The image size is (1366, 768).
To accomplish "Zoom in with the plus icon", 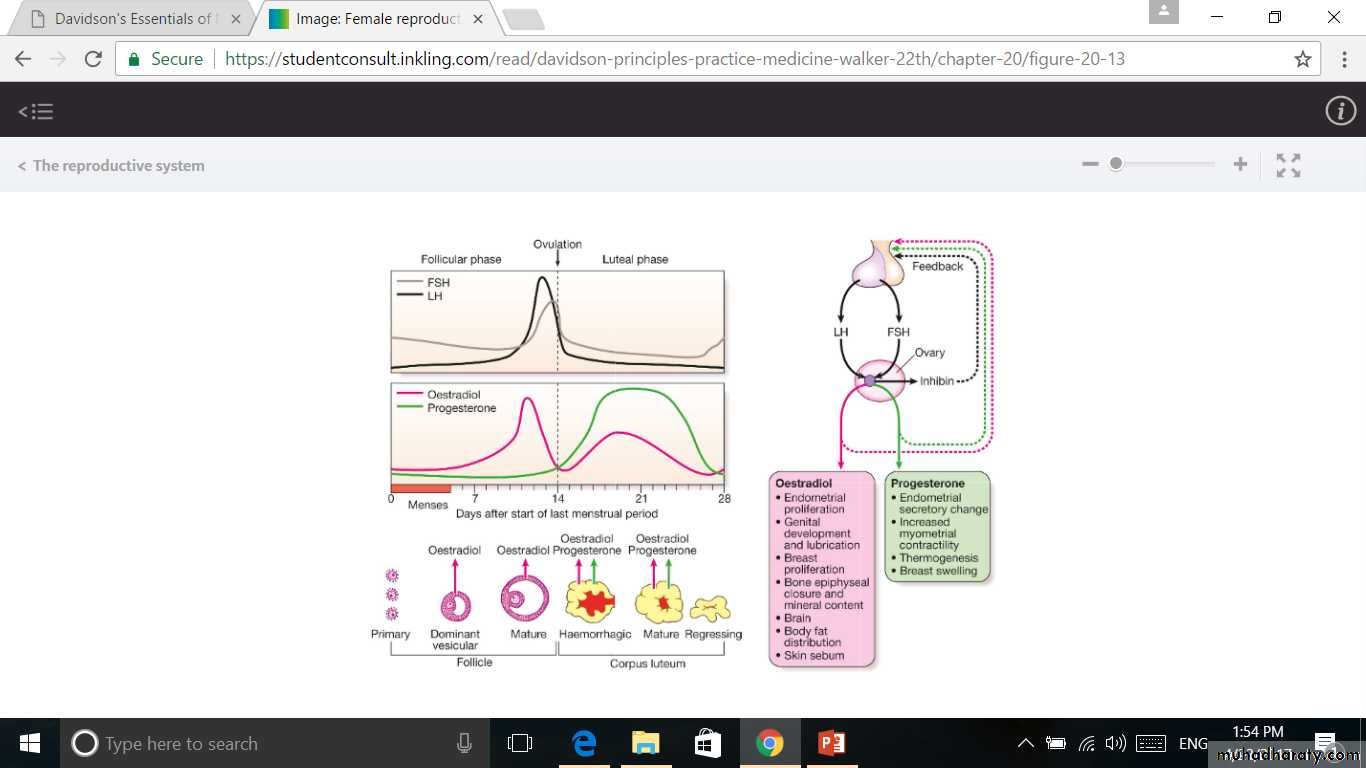I will coord(1240,164).
